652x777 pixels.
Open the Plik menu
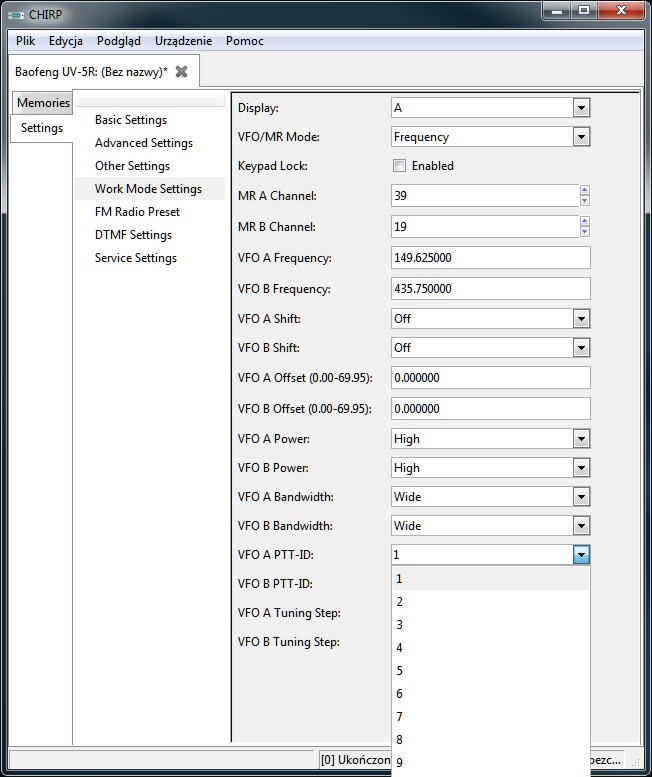coord(25,41)
